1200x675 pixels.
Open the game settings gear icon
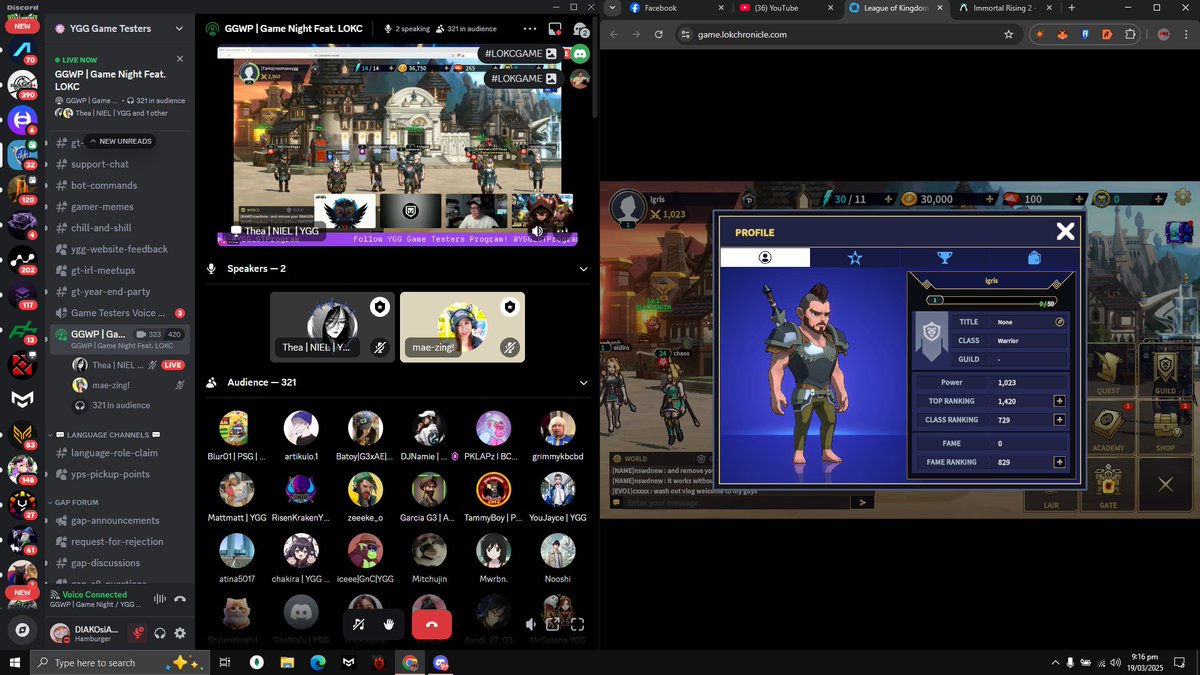[1183, 197]
